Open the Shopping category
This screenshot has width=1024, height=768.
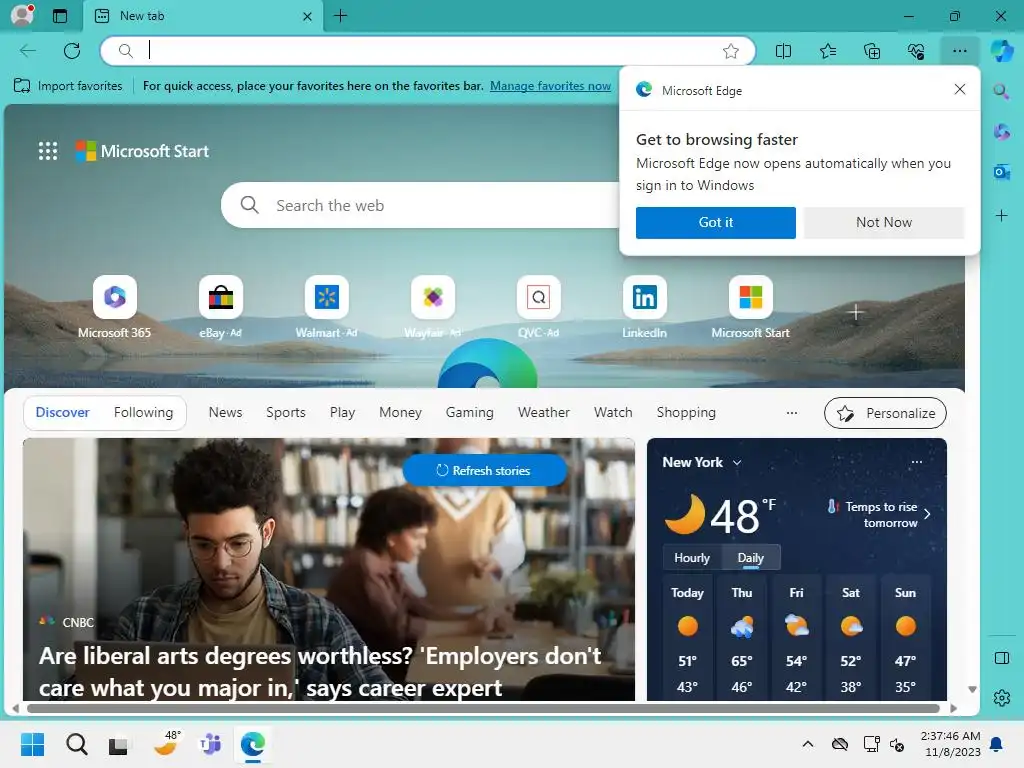coord(686,413)
